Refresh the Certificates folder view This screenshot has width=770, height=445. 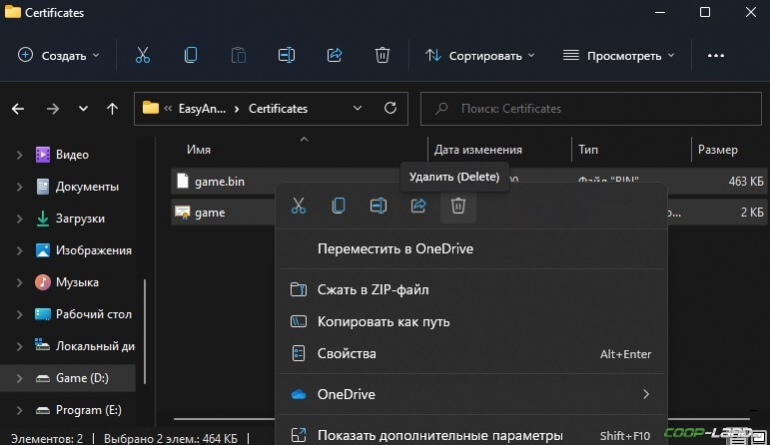(x=391, y=108)
